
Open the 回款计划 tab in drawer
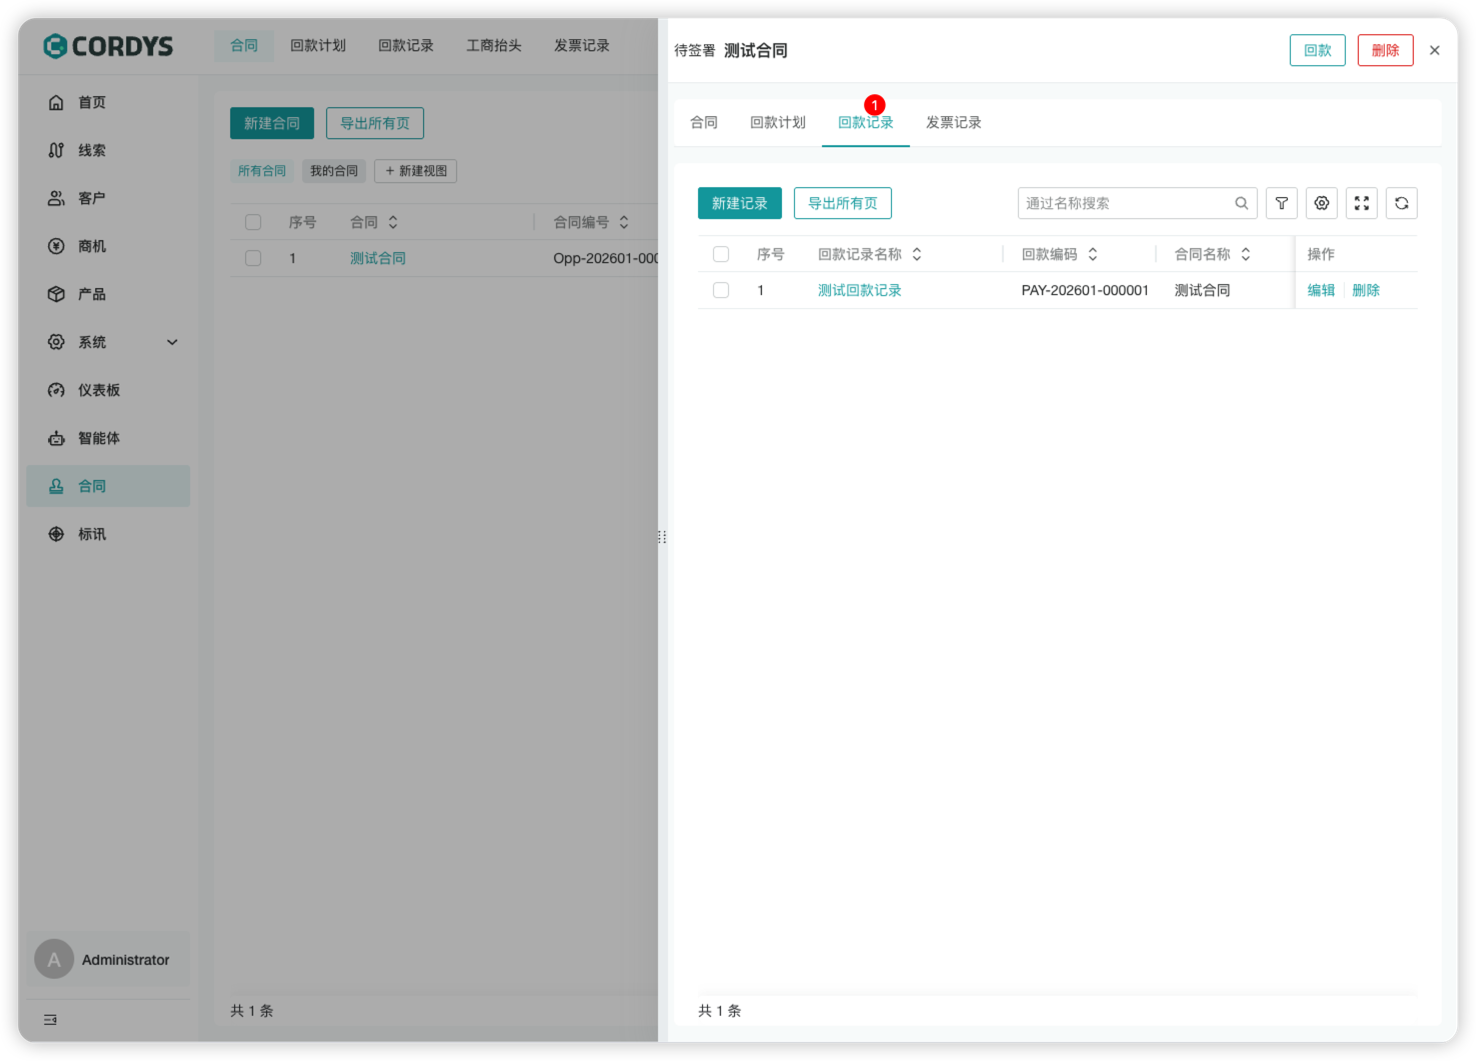[777, 122]
